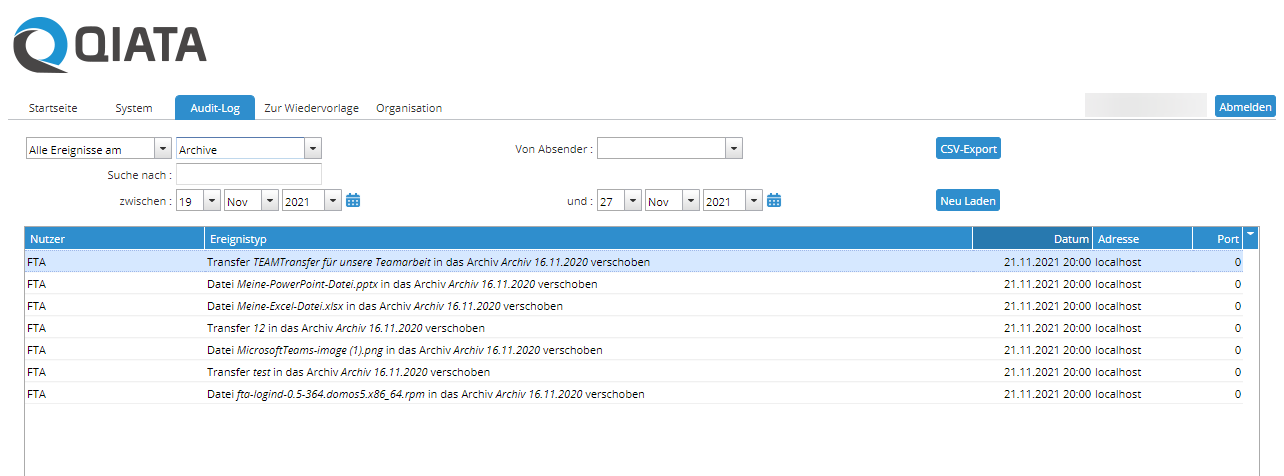This screenshot has width=1284, height=476.
Task: Select the row with Meine-PowerPoint-Datei.pptx
Action: click(634, 284)
